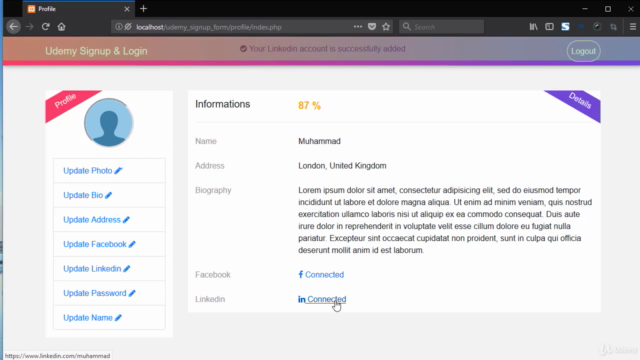Viewport: 640px width, 360px height.
Task: Bookmark this page with the star icon
Action: (x=386, y=27)
